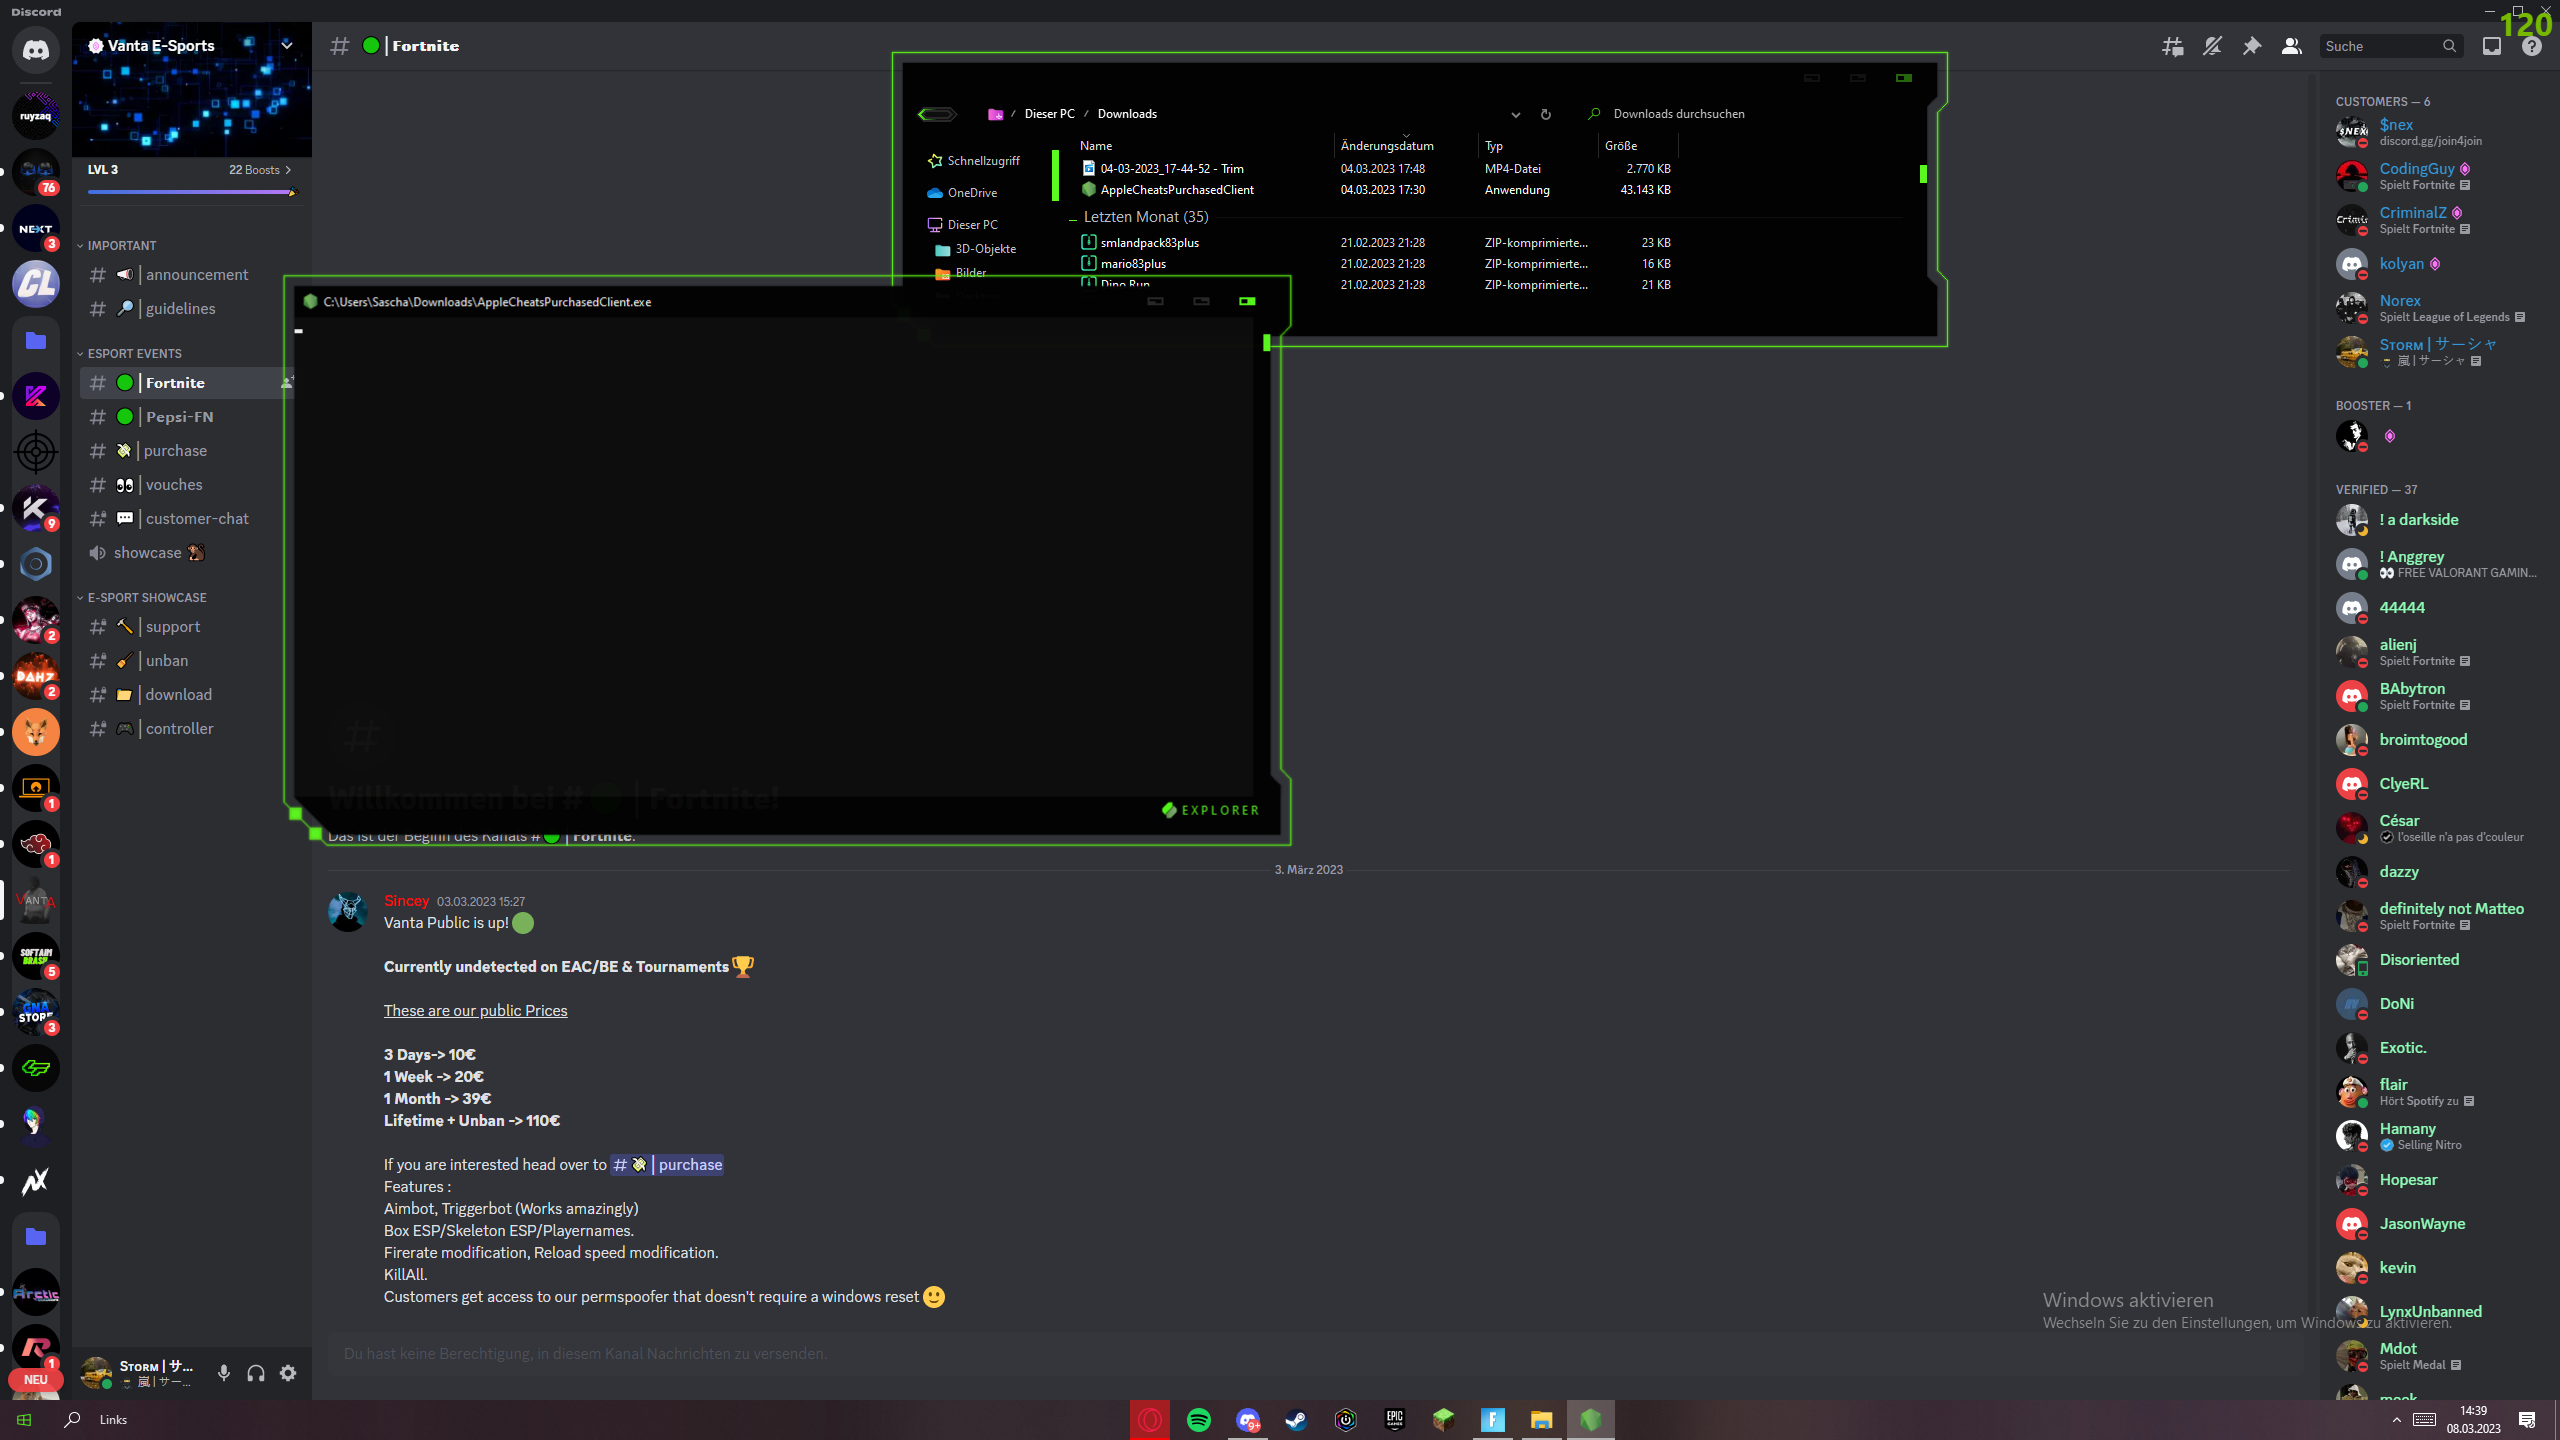
Task: Toggle member list visibility
Action: [x=2292, y=46]
